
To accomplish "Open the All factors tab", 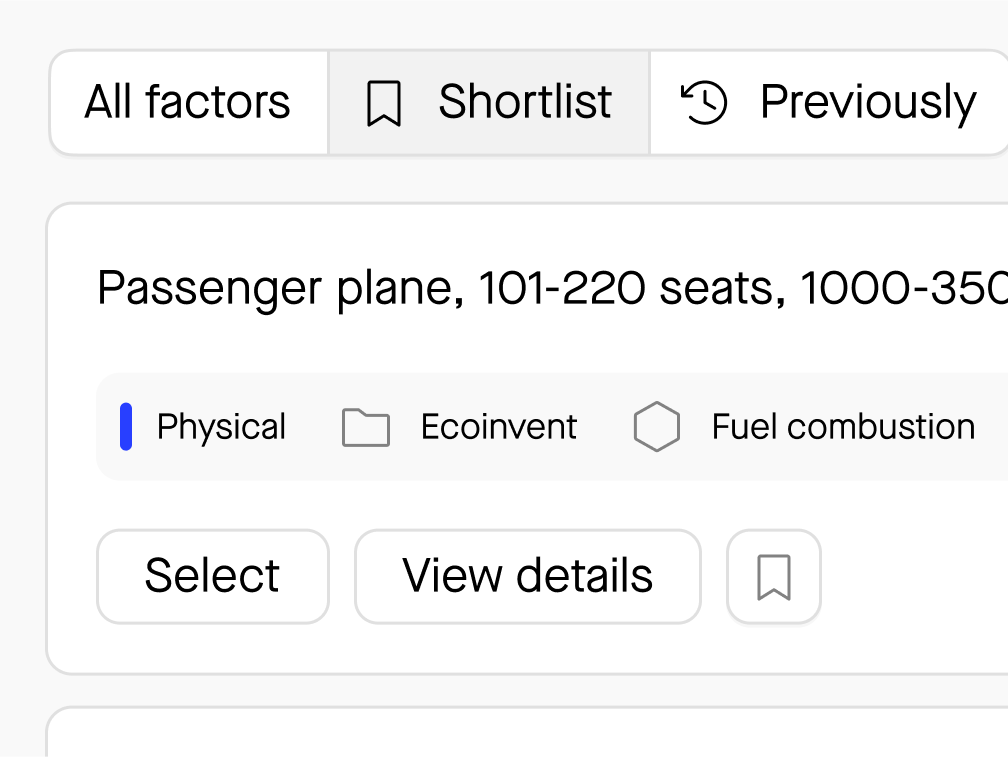I will (x=188, y=103).
